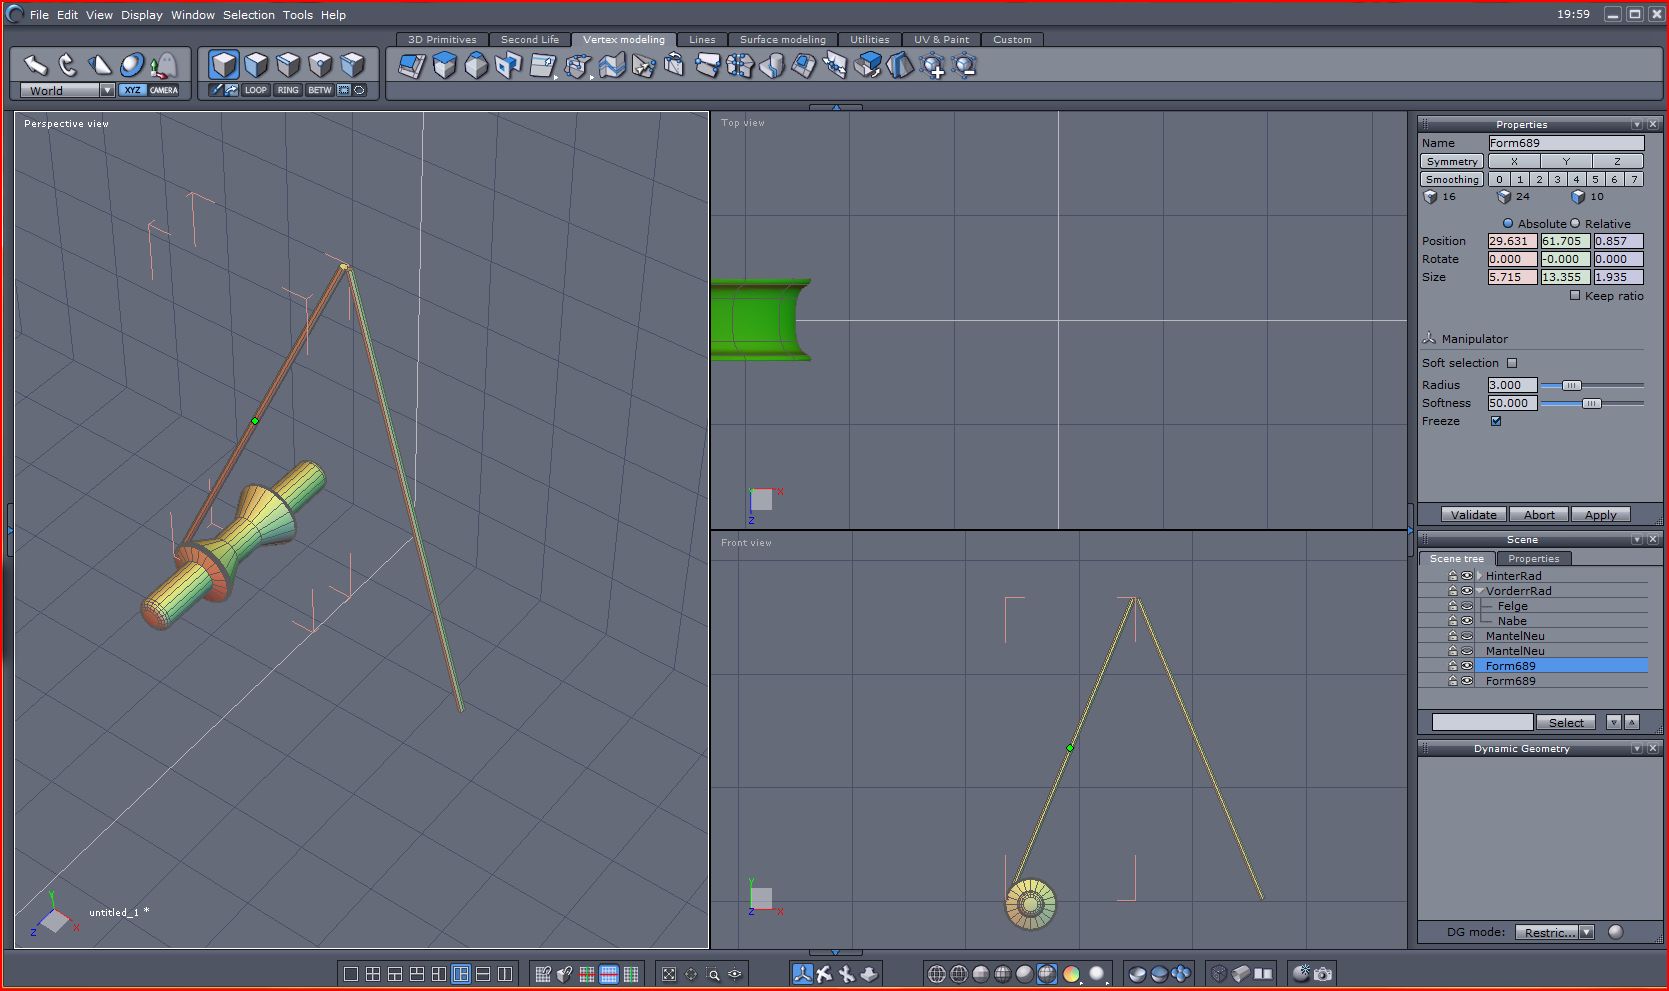Image resolution: width=1669 pixels, height=991 pixels.
Task: Click the frame-all view icon
Action: pos(669,974)
